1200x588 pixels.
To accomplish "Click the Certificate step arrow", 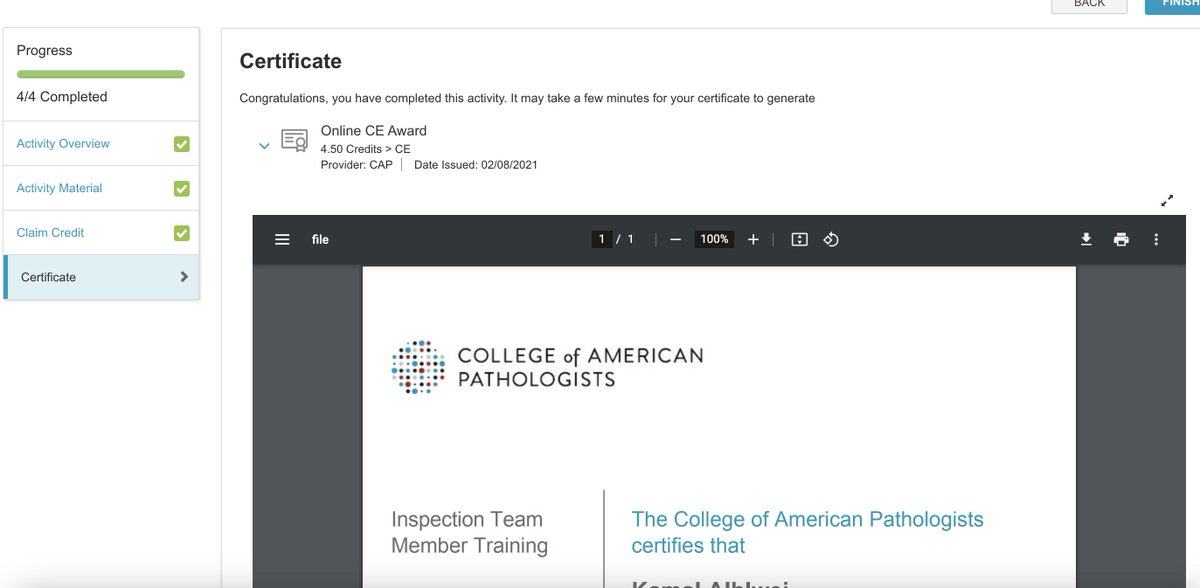I will [x=184, y=277].
